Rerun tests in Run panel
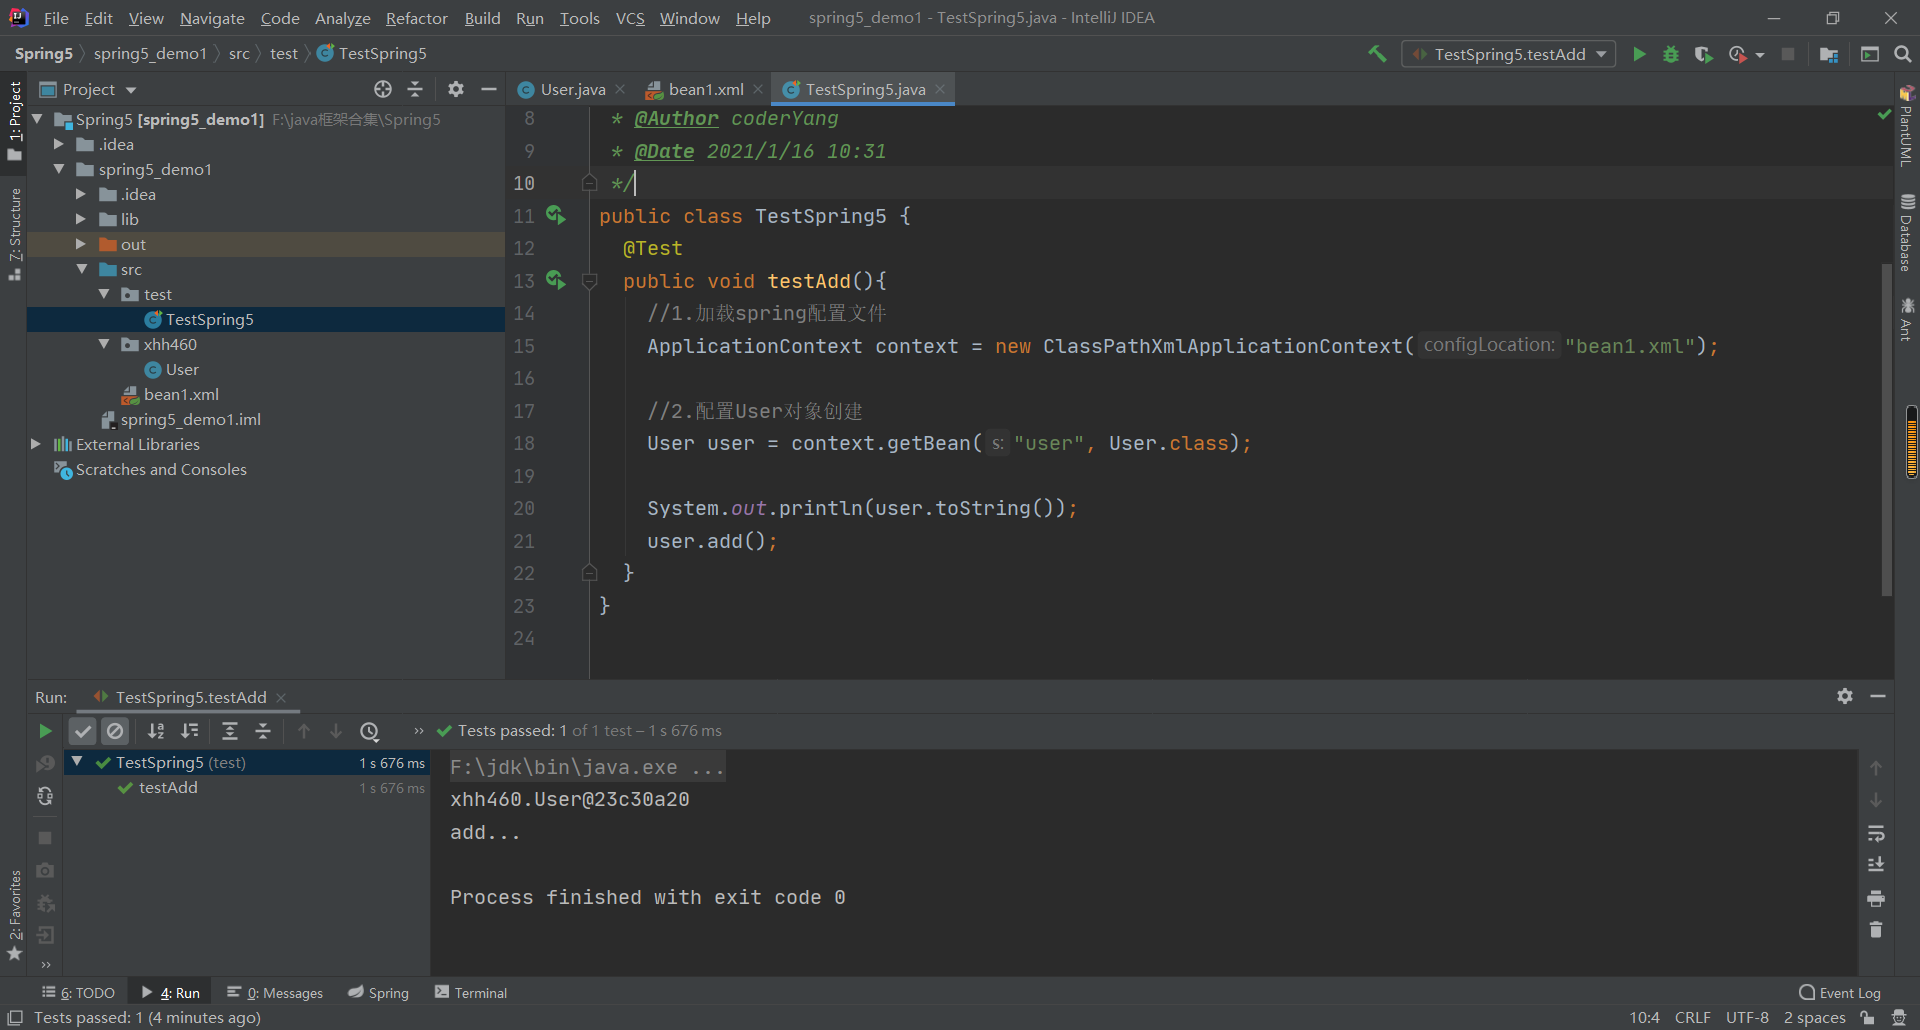1920x1030 pixels. click(x=45, y=731)
